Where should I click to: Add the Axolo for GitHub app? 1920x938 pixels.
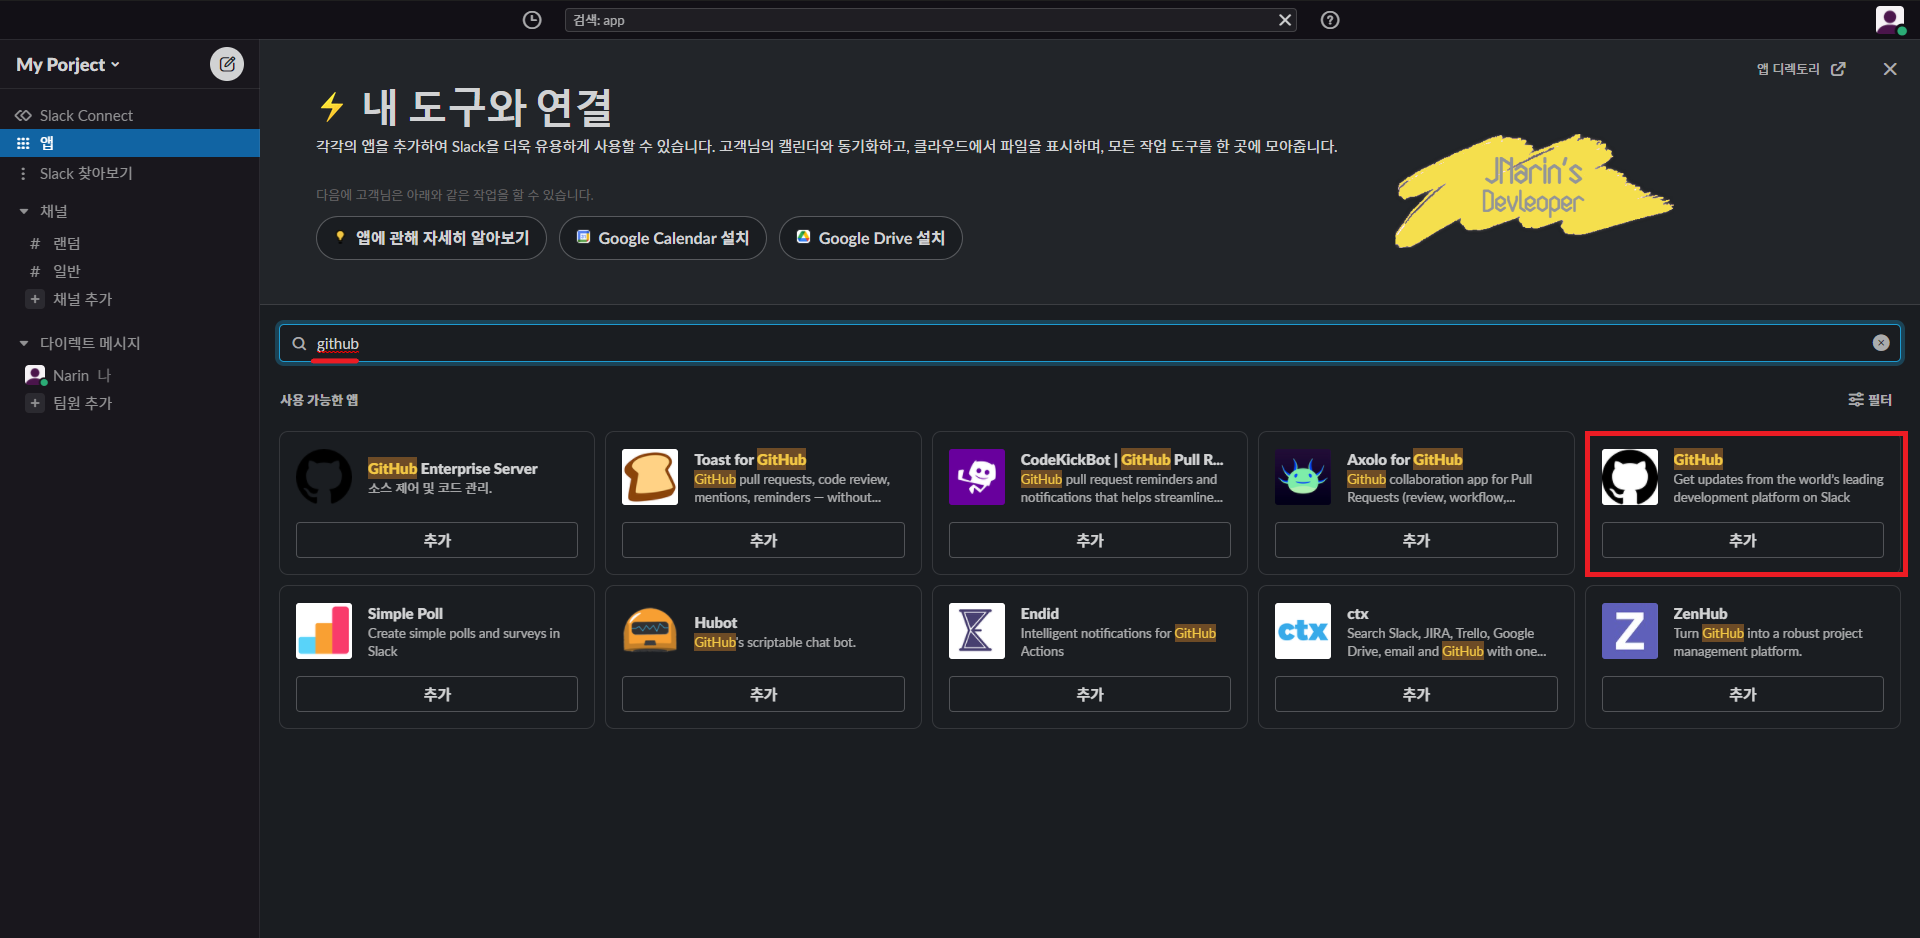click(x=1416, y=540)
